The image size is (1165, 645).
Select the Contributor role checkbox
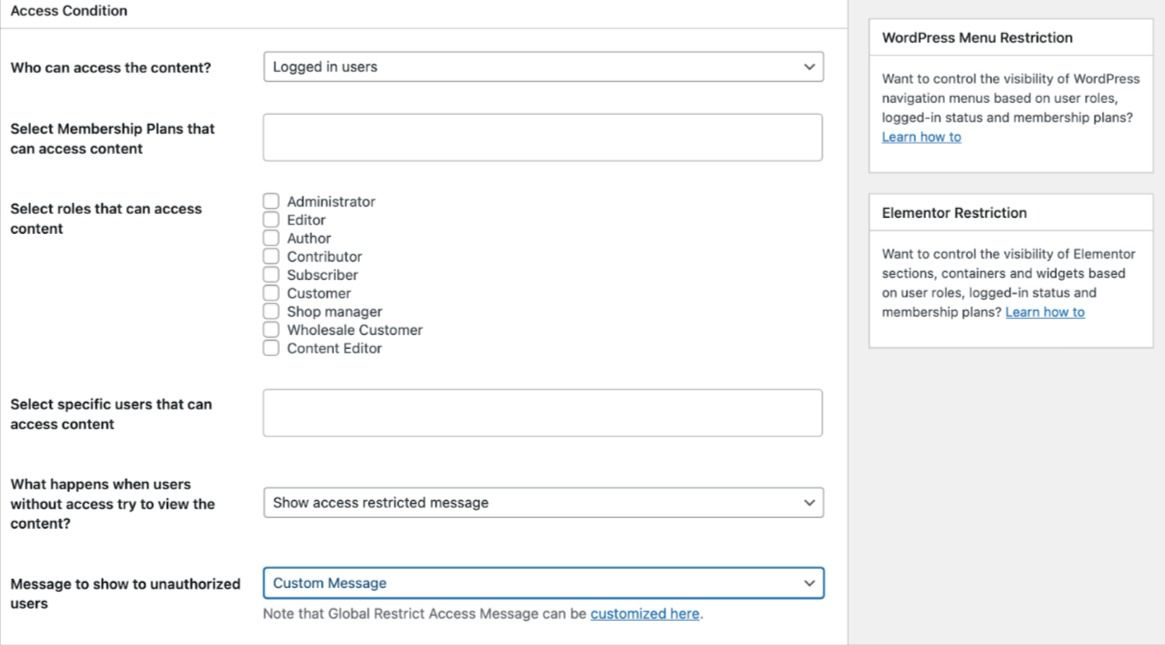pos(271,257)
